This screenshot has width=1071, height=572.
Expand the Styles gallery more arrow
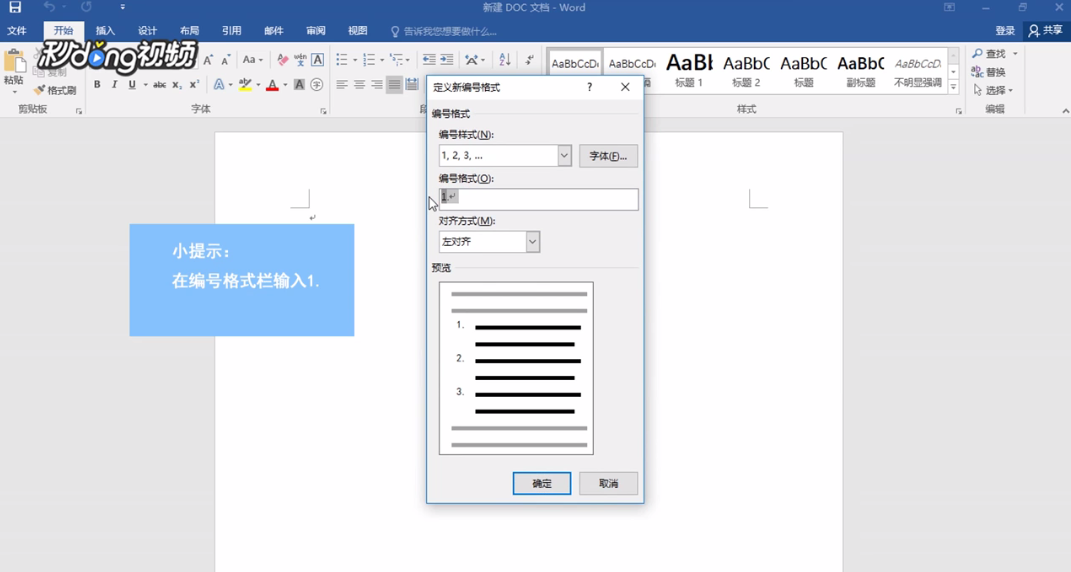954,88
